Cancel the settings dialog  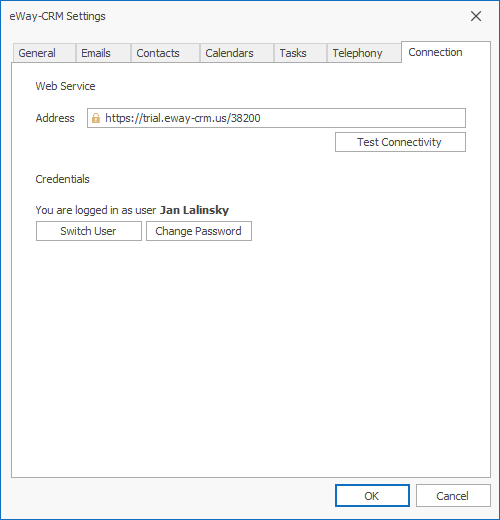(453, 496)
